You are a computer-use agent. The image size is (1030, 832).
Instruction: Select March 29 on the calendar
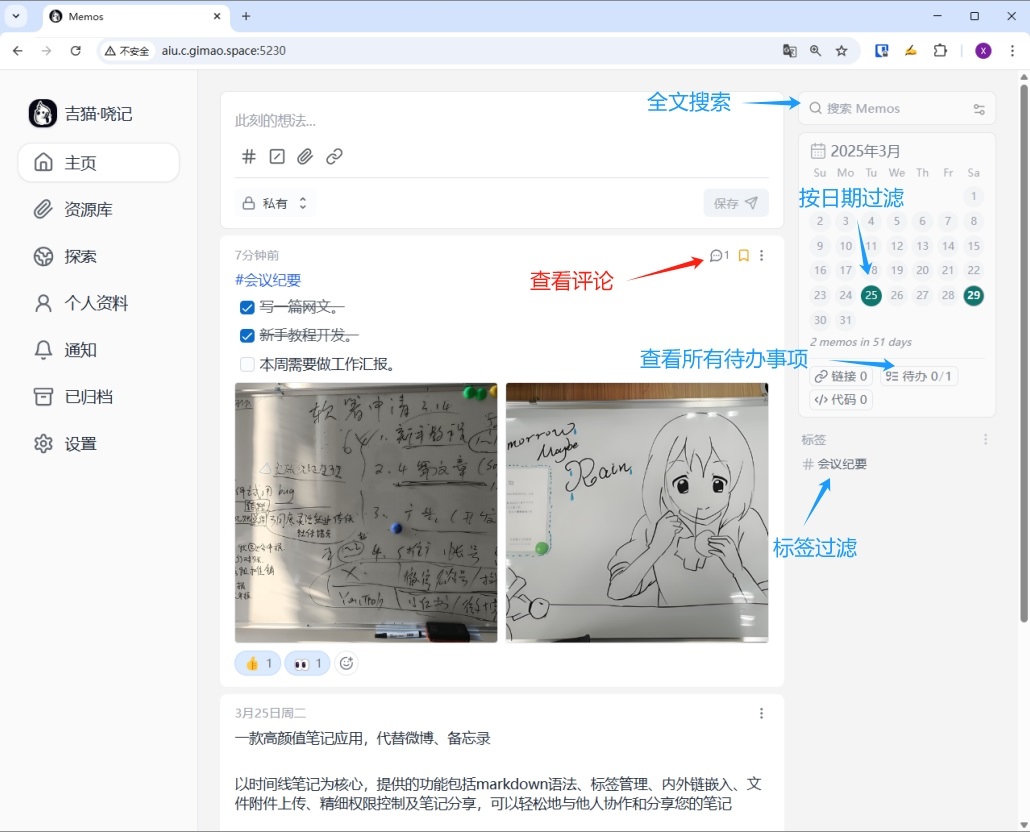pyautogui.click(x=974, y=295)
